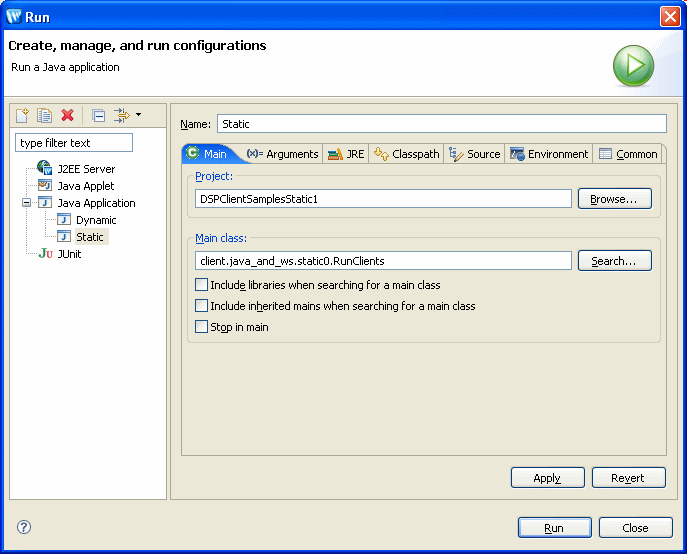Click the Java Applet icon

coord(45,185)
